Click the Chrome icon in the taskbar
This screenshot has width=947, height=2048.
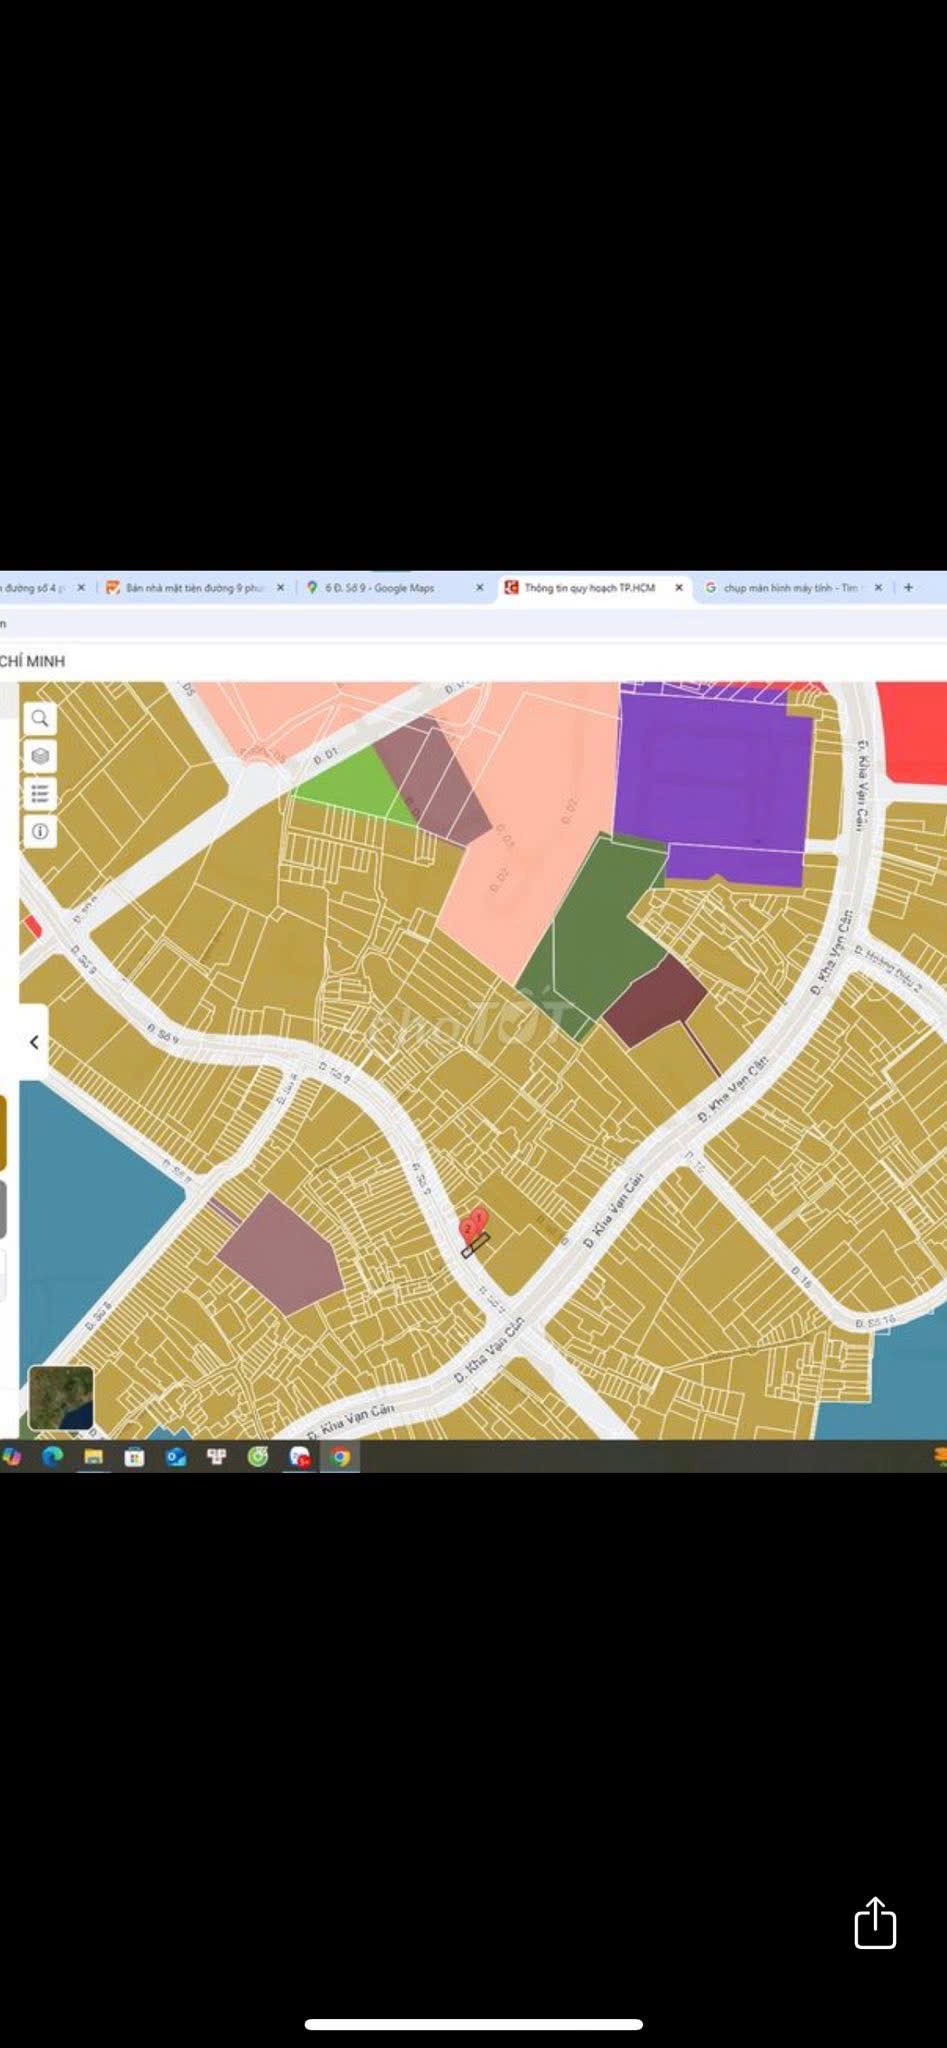340,1457
